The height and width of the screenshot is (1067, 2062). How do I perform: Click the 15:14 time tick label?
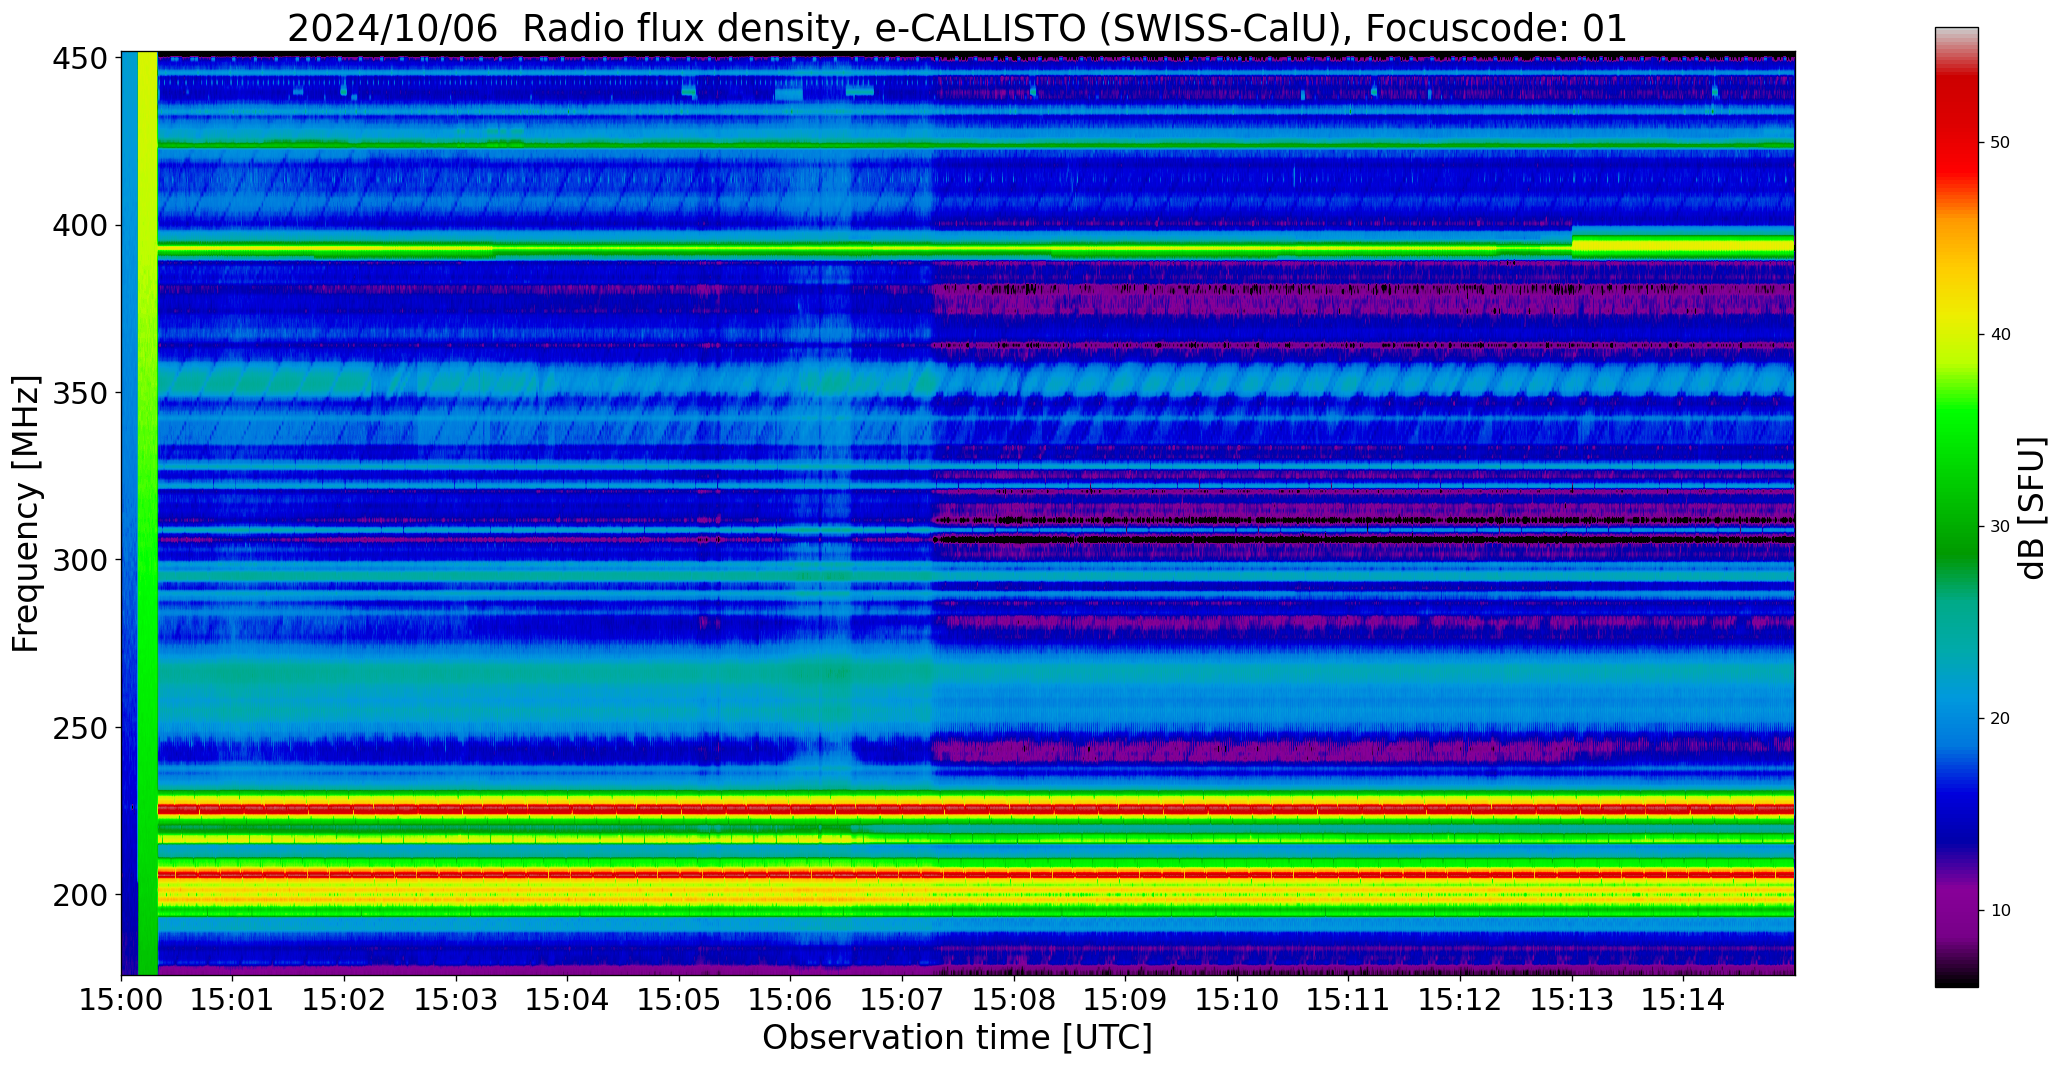pyautogui.click(x=1683, y=998)
